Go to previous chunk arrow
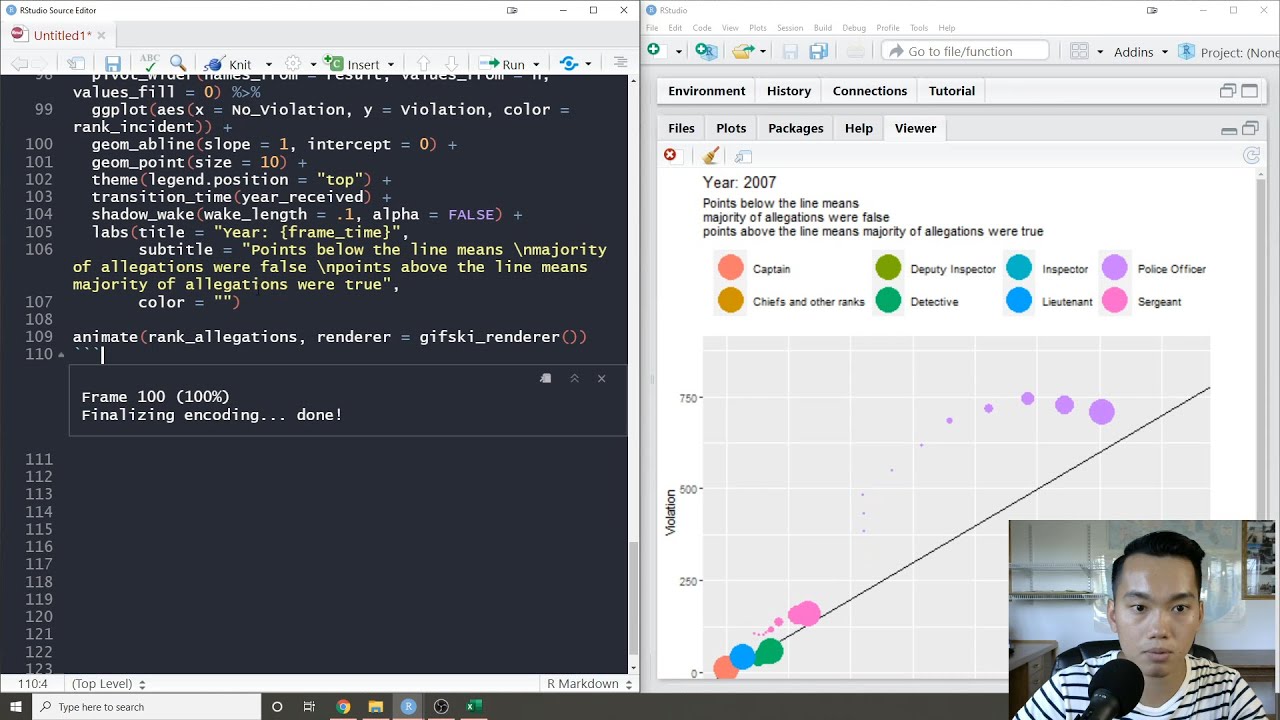The image size is (1280, 720). click(x=423, y=64)
